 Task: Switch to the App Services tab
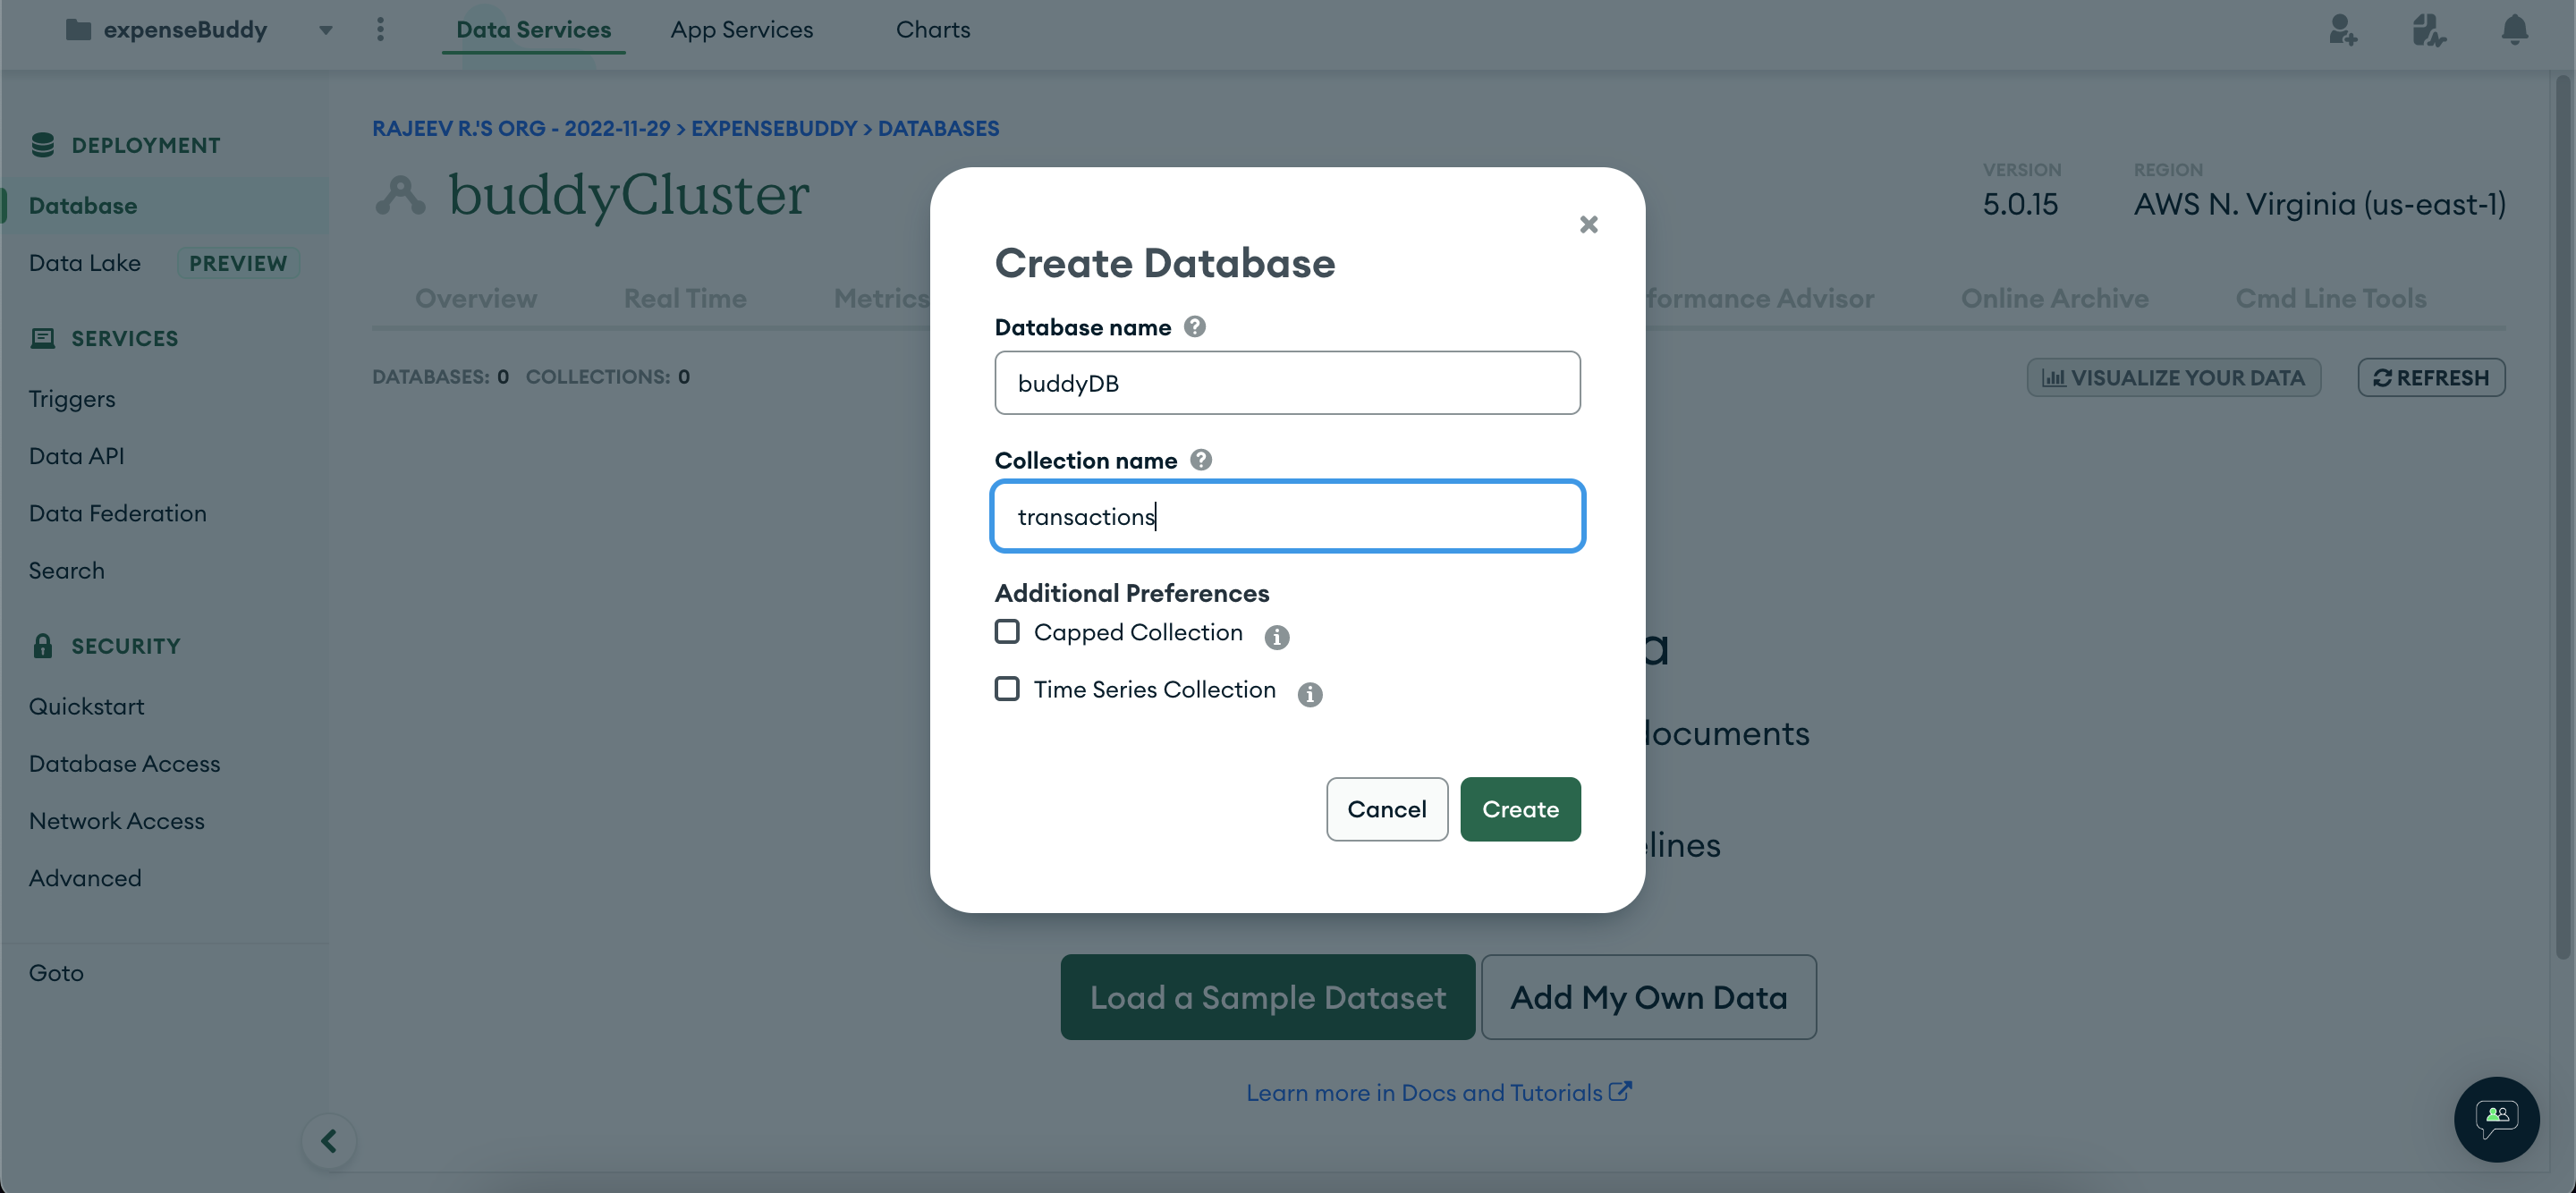tap(741, 30)
